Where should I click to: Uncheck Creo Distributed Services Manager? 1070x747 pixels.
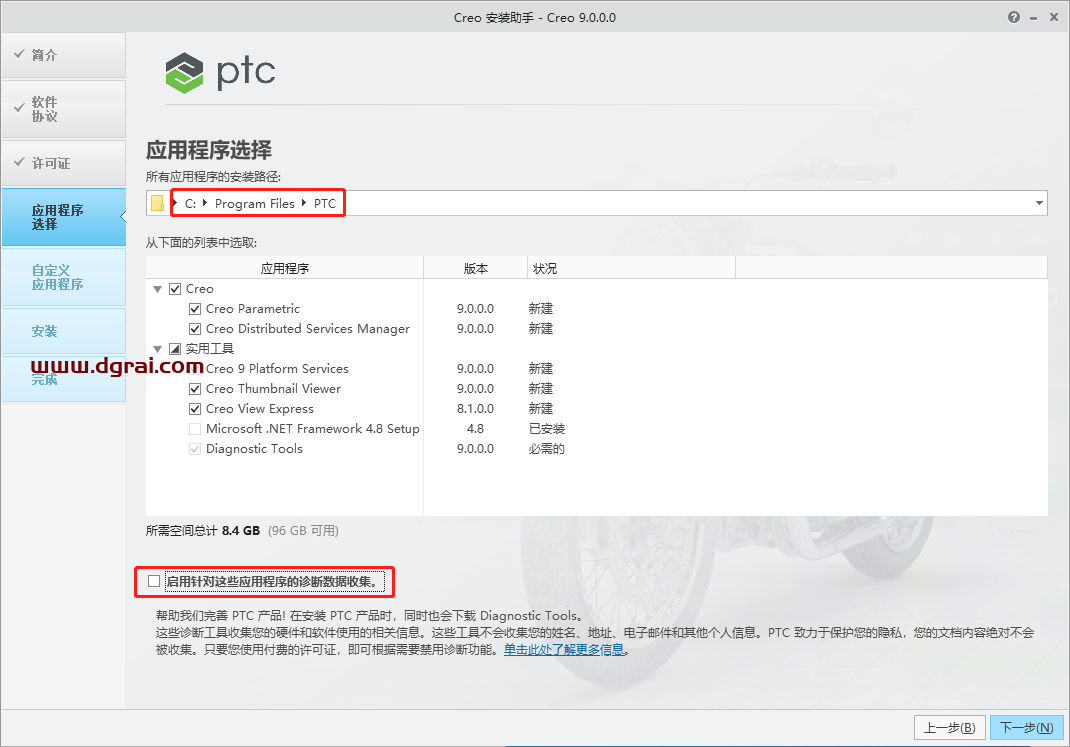click(x=195, y=329)
